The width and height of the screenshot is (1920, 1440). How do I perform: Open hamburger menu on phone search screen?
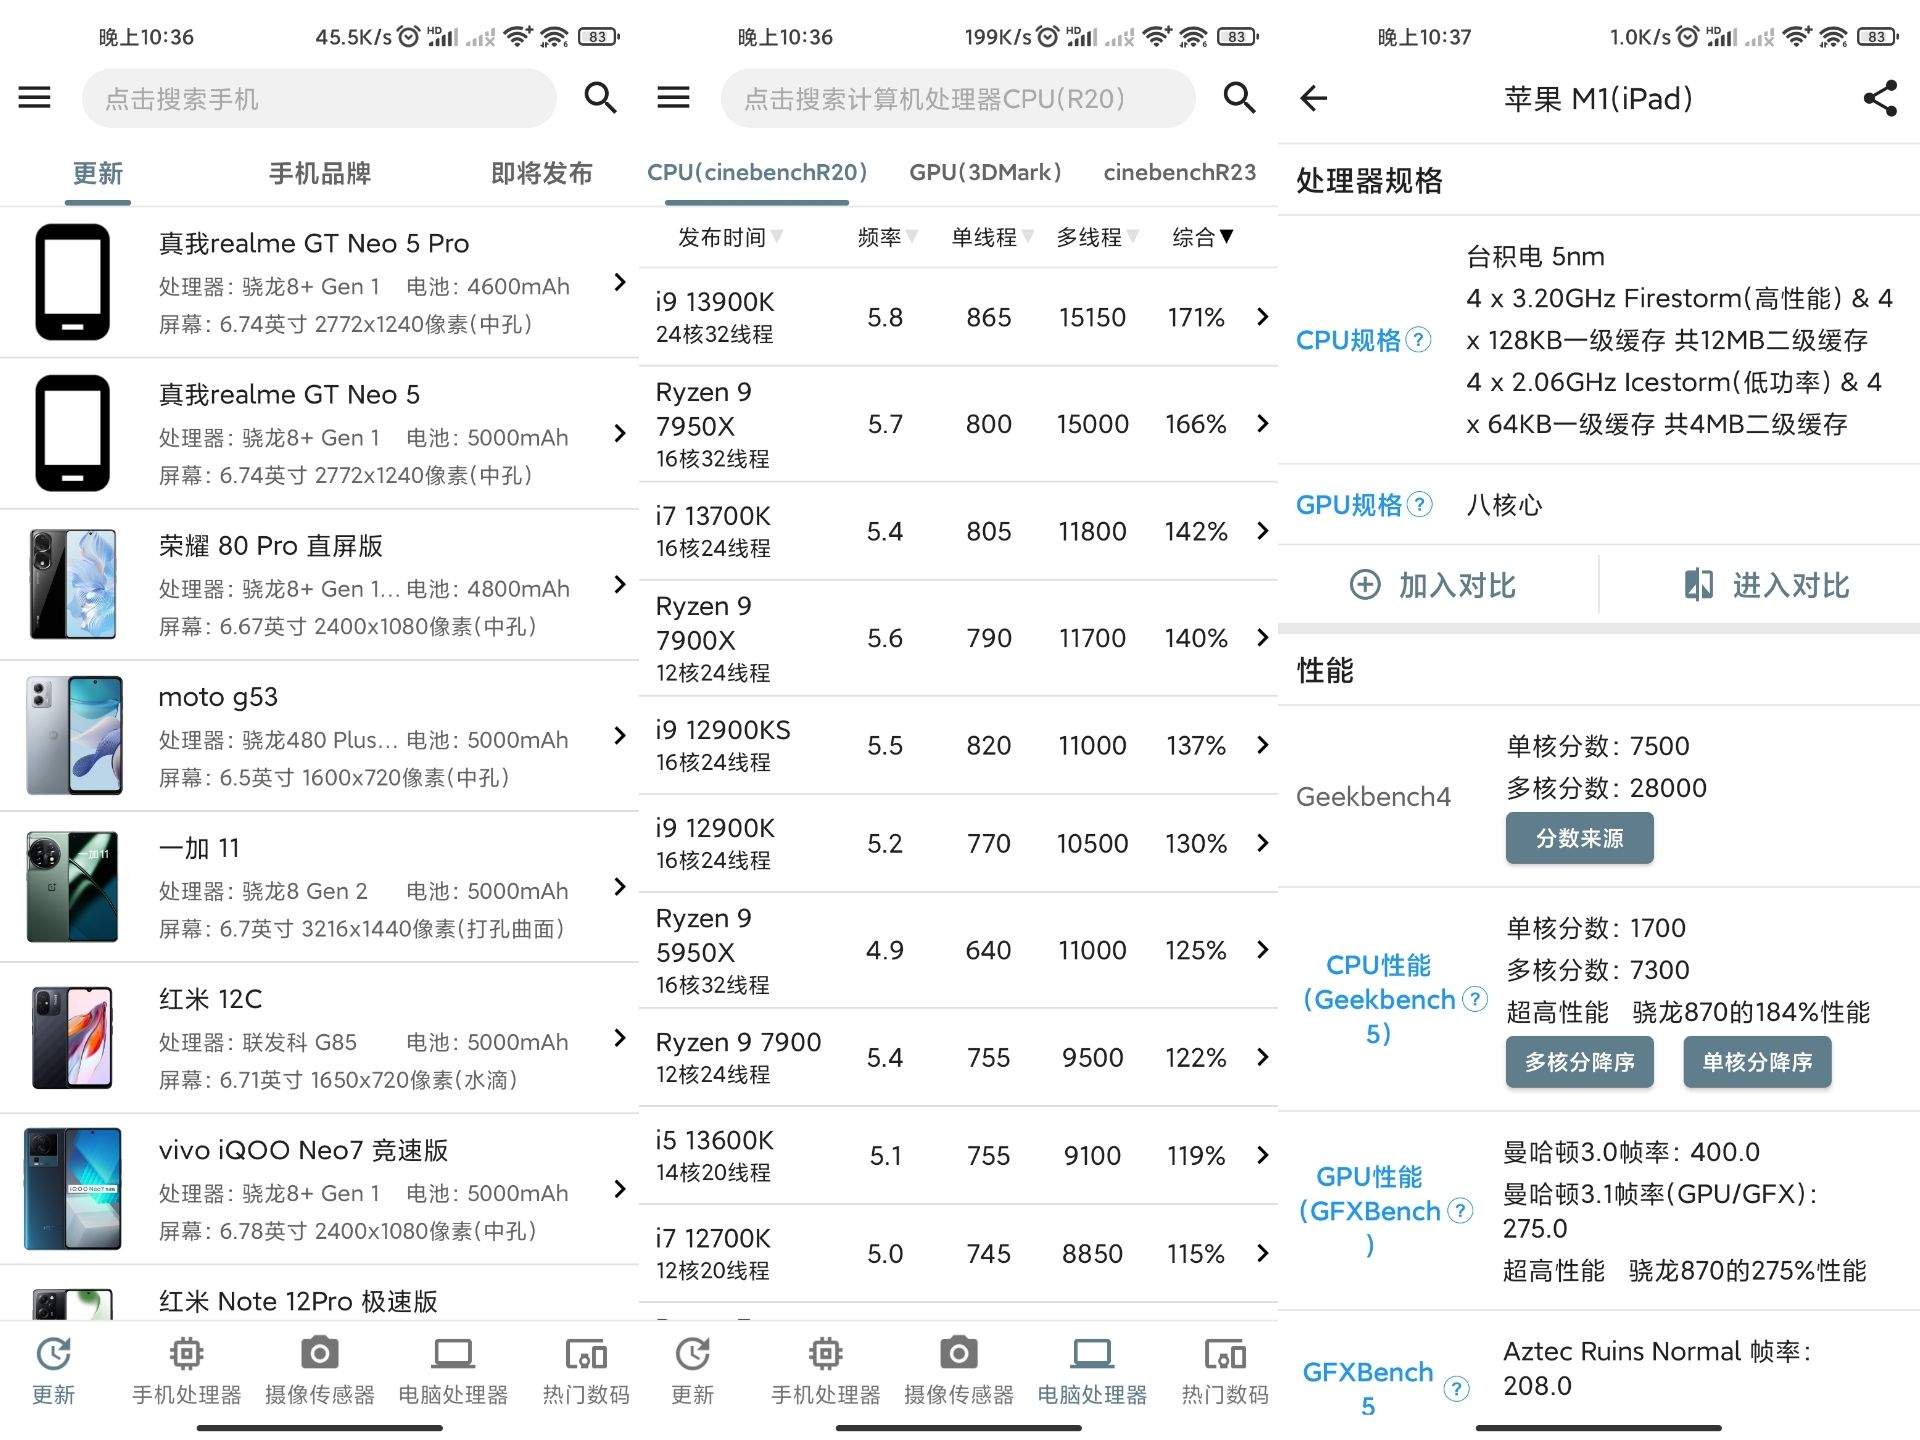pyautogui.click(x=34, y=97)
